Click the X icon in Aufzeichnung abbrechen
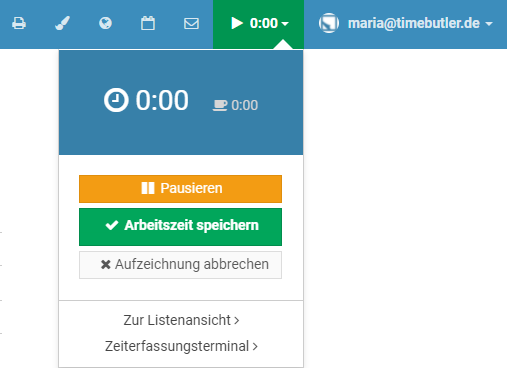Image resolution: width=507 pixels, height=372 pixels. [x=106, y=264]
